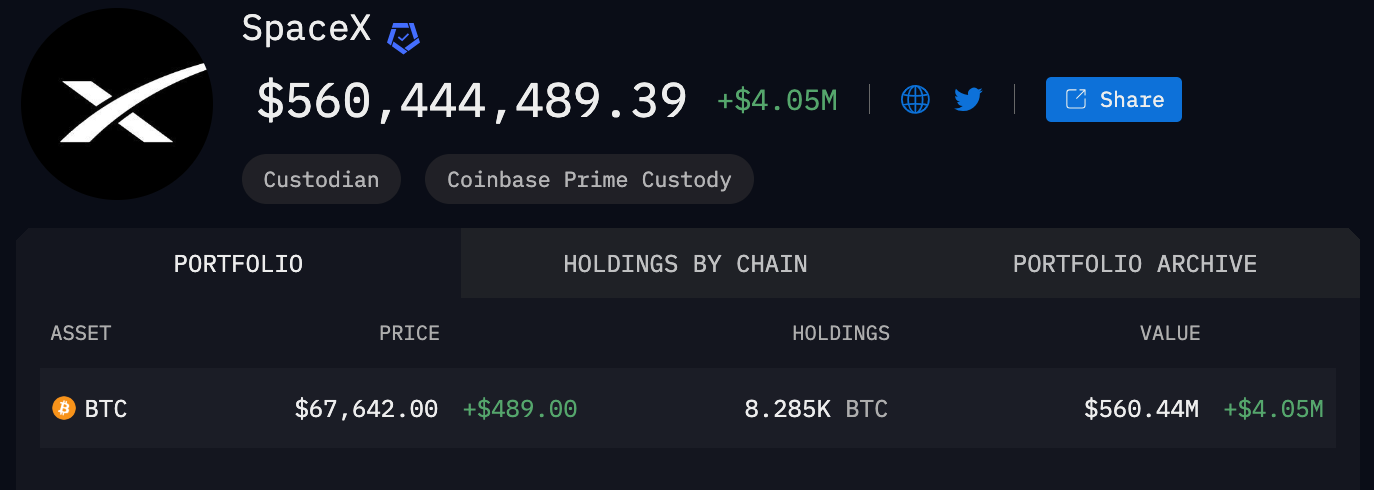1374x490 pixels.
Task: Click the Share button
Action: coord(1113,100)
